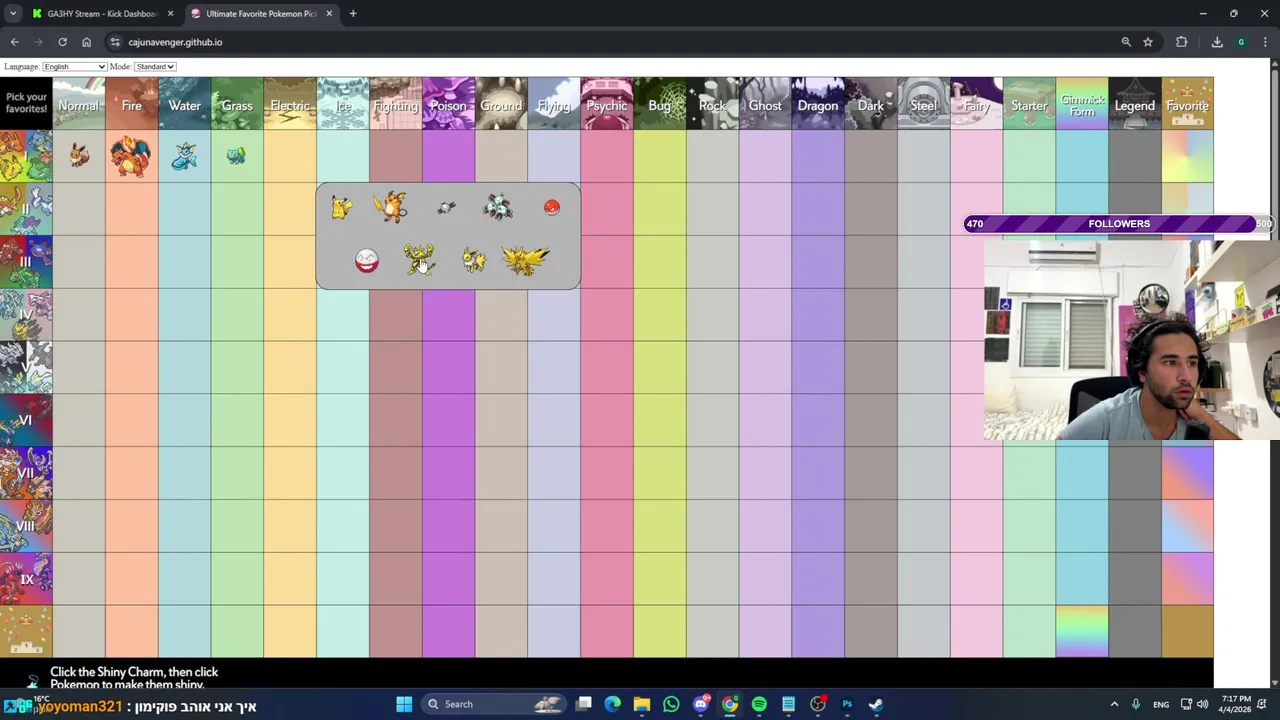Click Charizard in the Fire column
This screenshot has height=720, width=1280.
coord(131,156)
